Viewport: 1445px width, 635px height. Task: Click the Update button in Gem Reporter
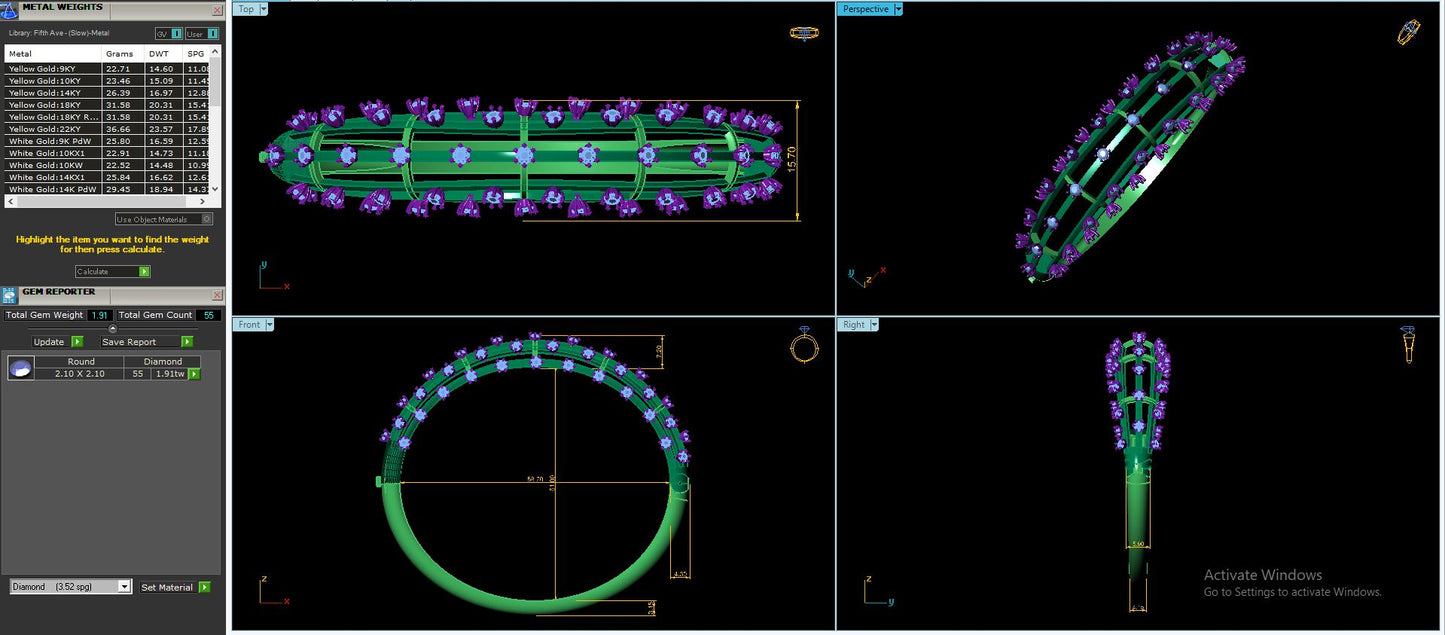[x=57, y=342]
